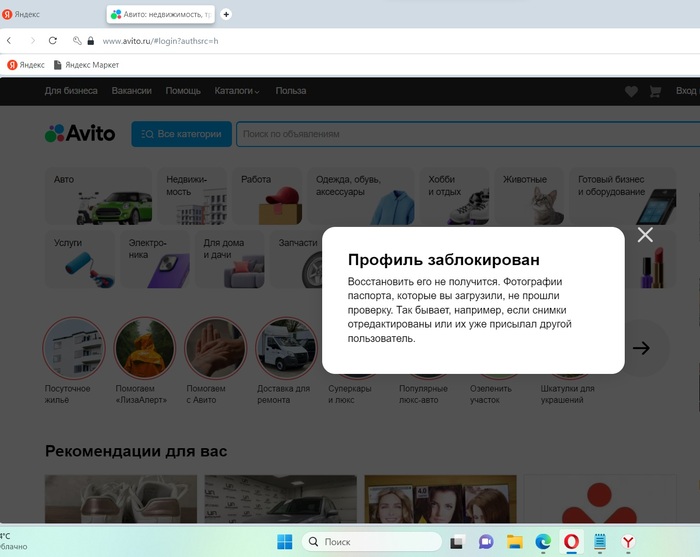700x557 pixels.
Task: Open Yandex Browser on taskbar
Action: click(x=628, y=542)
